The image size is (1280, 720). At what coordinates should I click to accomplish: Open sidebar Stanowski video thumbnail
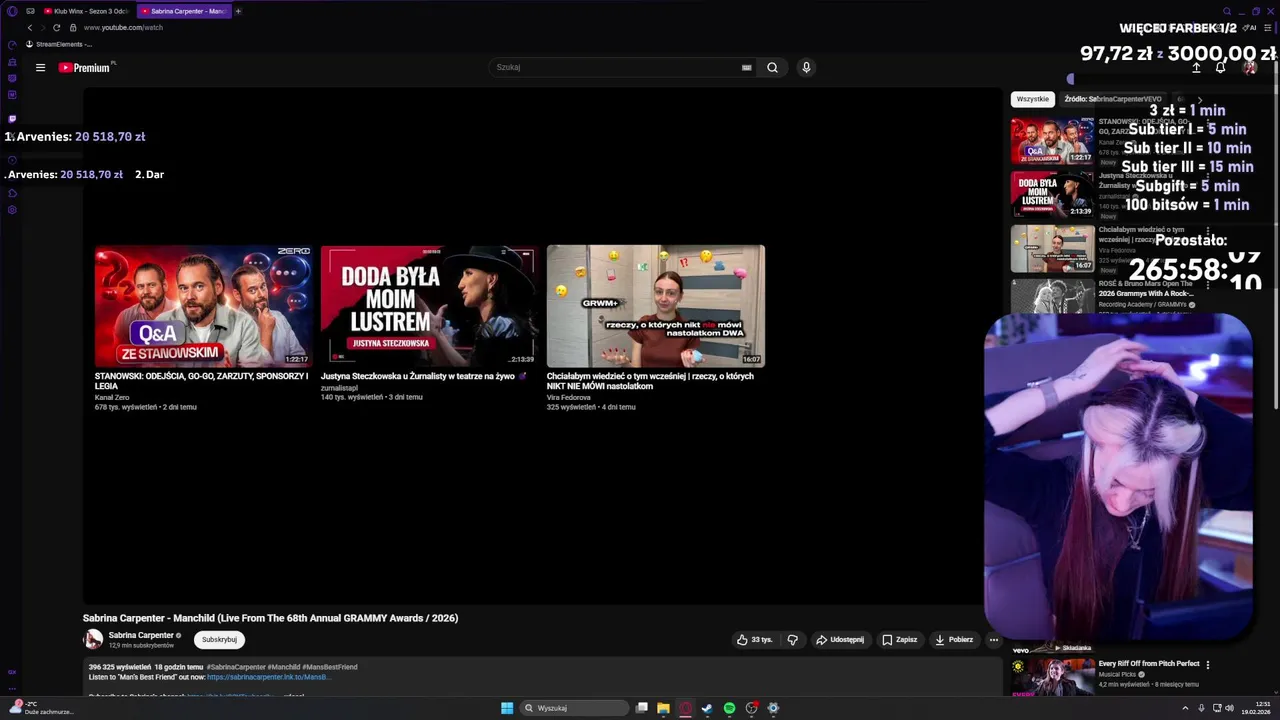1052,140
